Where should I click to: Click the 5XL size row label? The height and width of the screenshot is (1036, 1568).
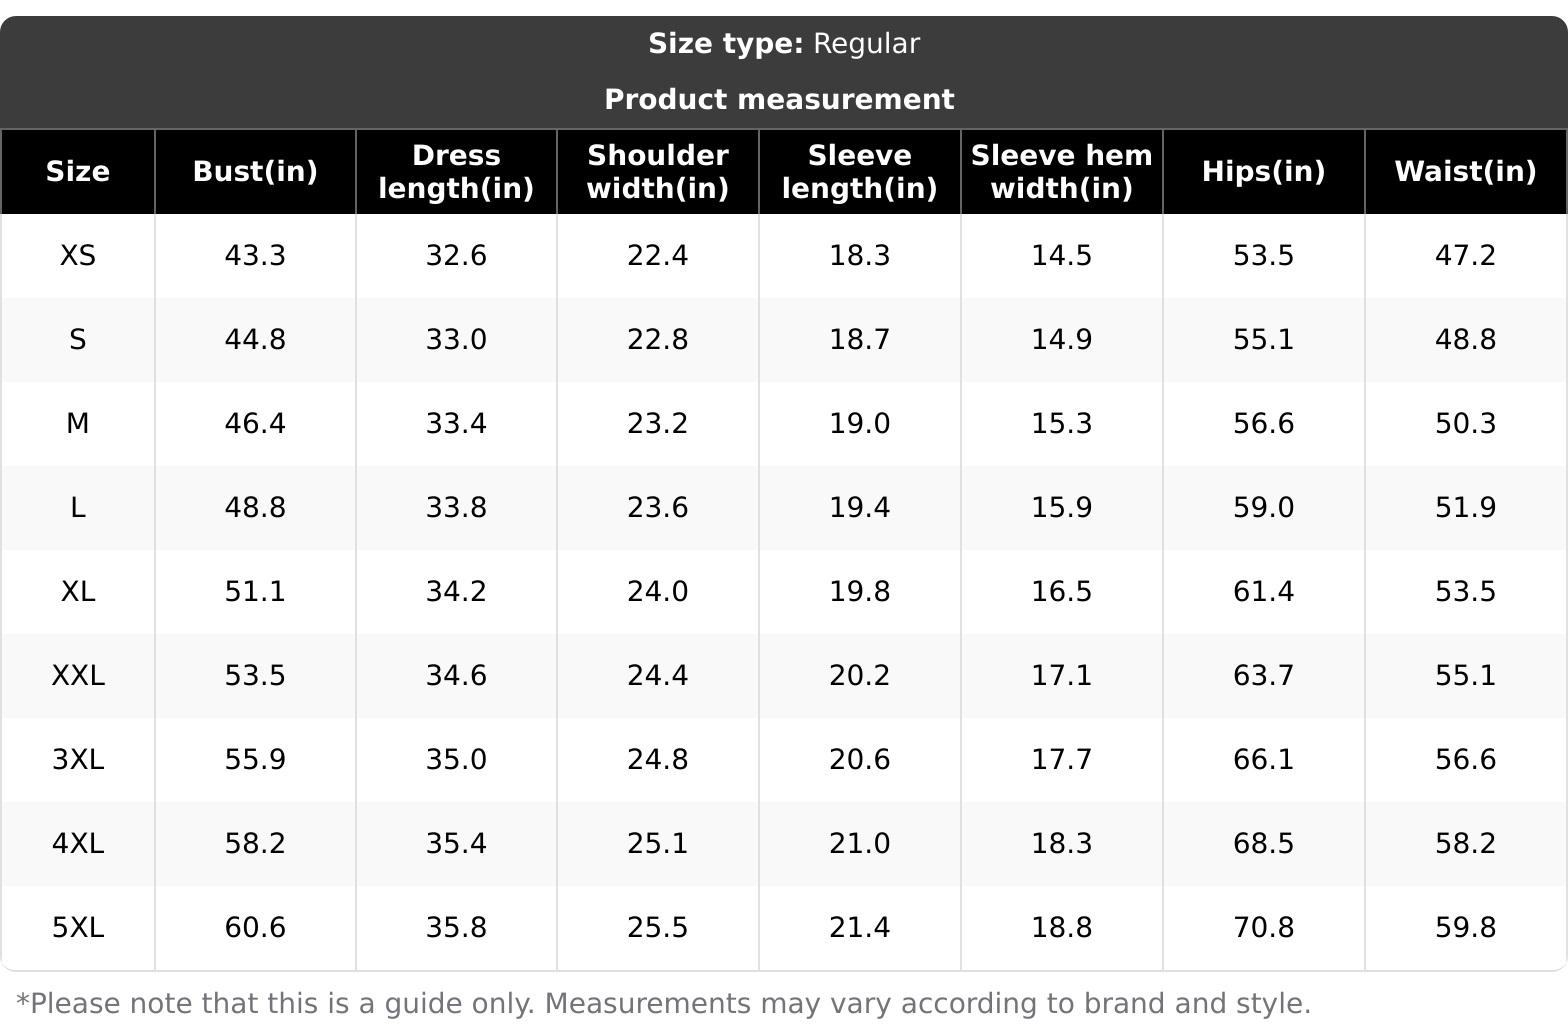click(x=78, y=928)
